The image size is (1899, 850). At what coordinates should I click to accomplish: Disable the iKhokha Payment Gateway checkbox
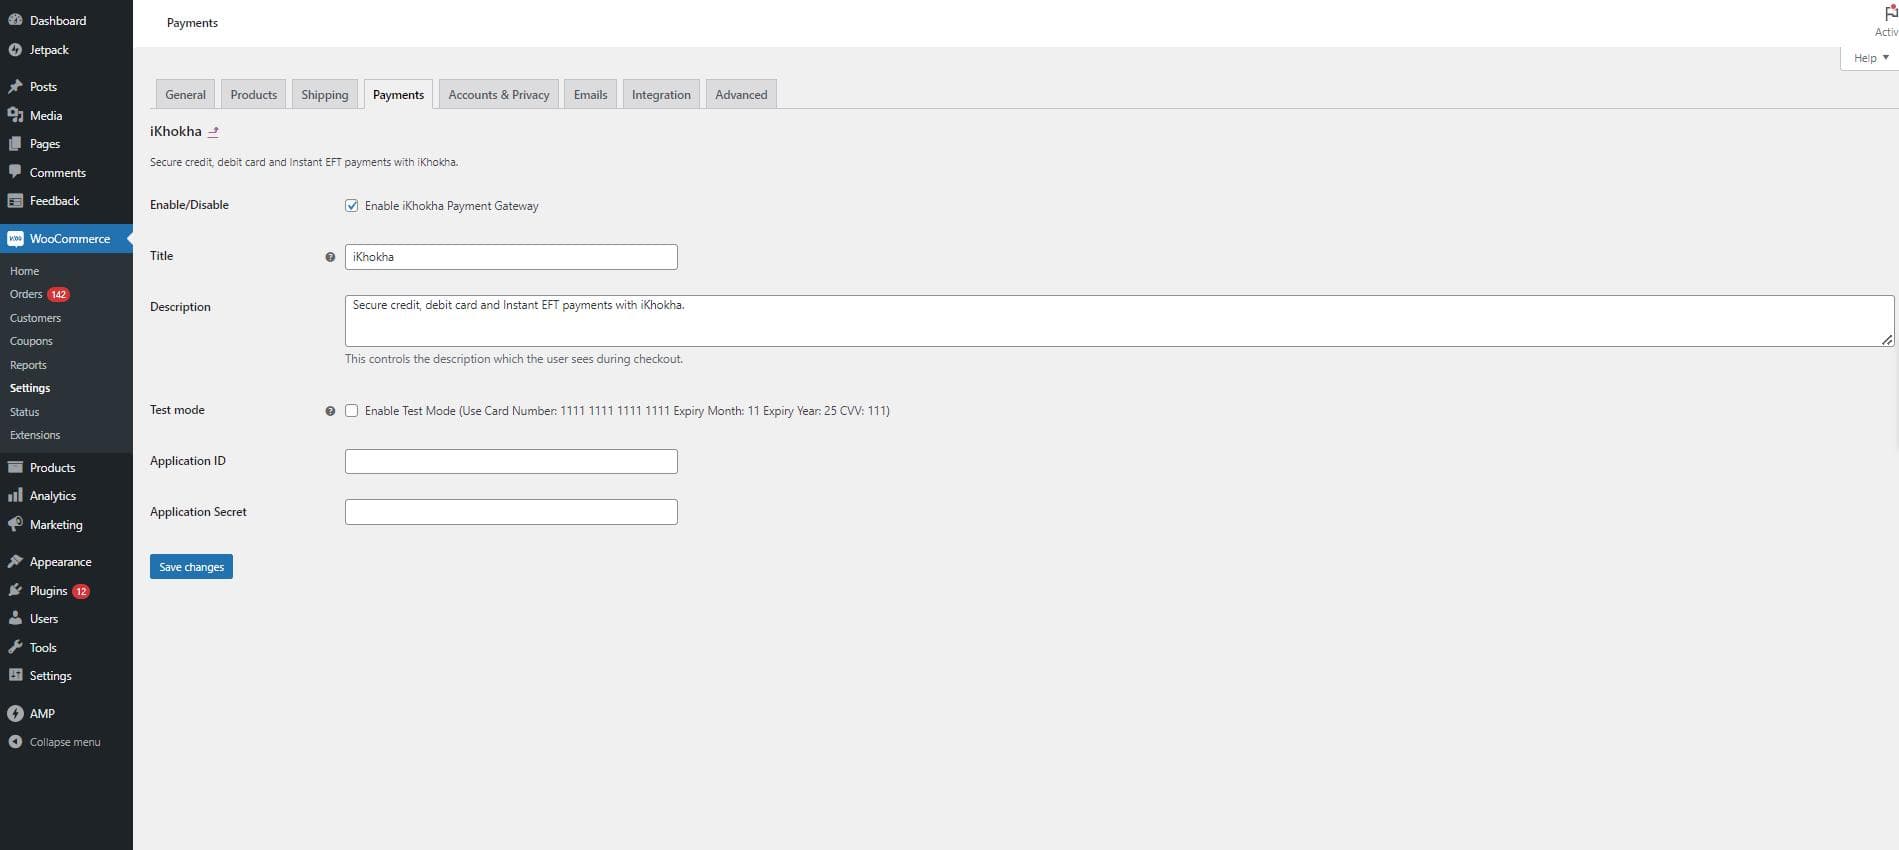click(x=352, y=206)
